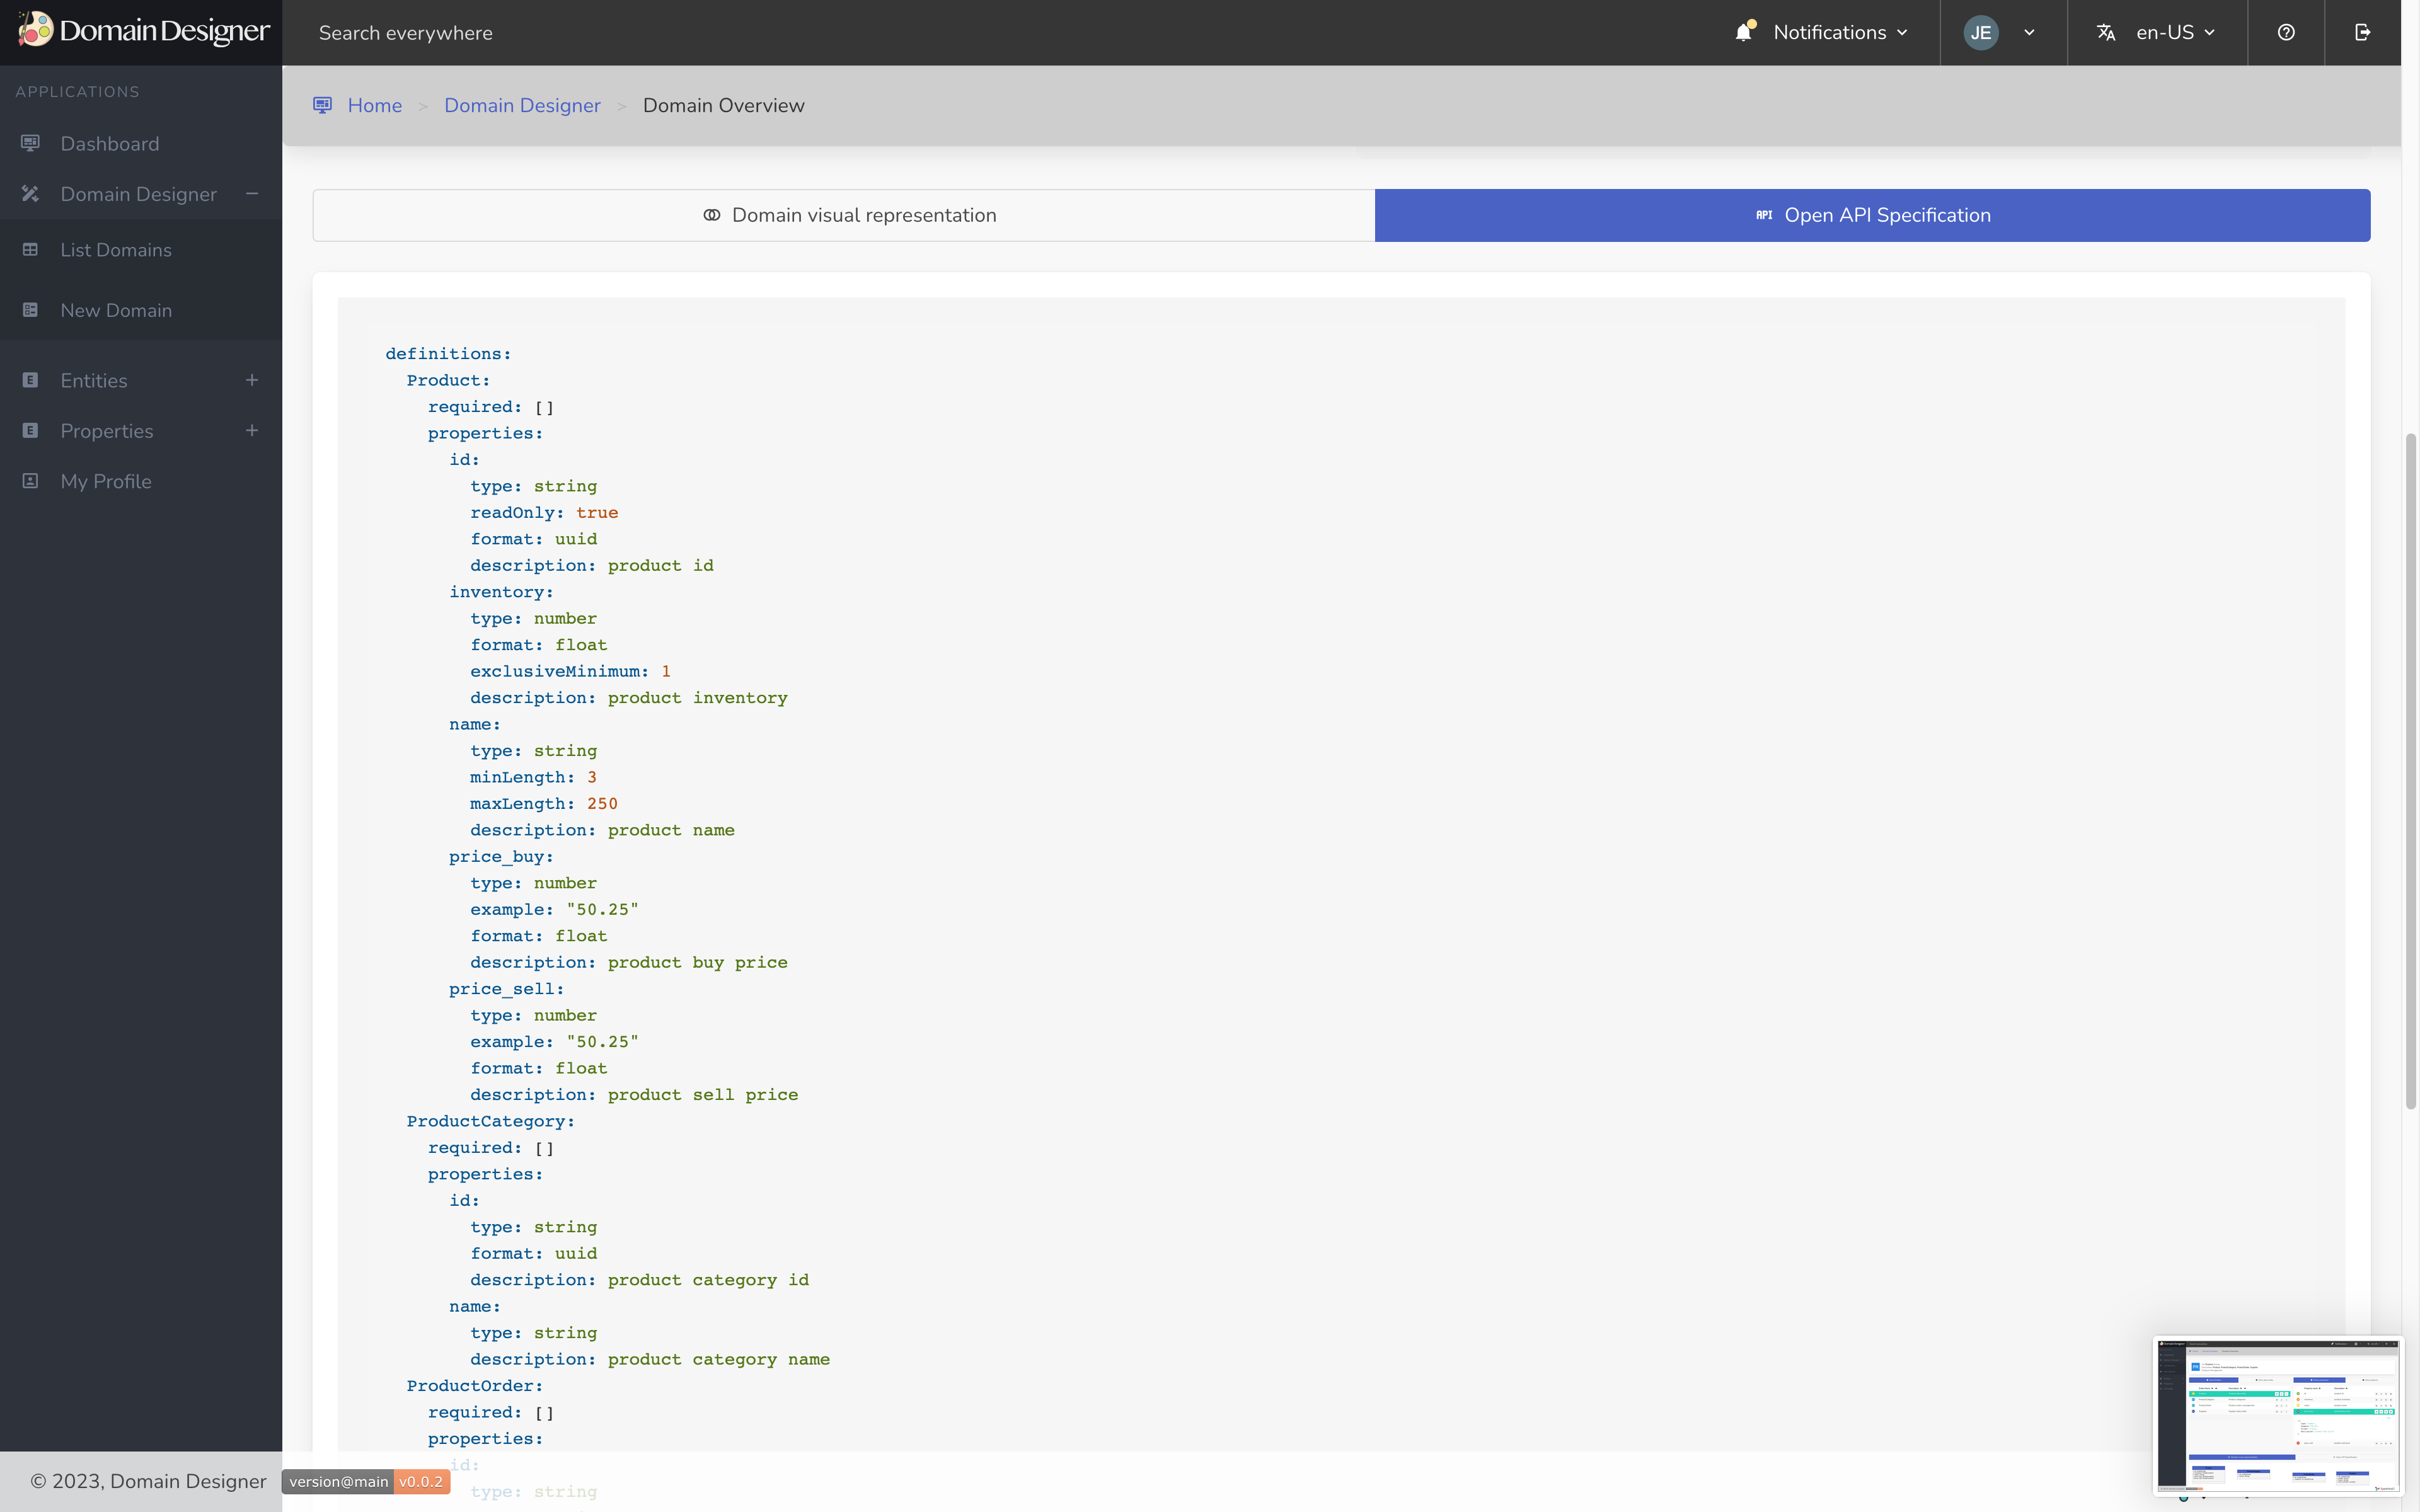Go to Home breadcrumb link

(374, 105)
